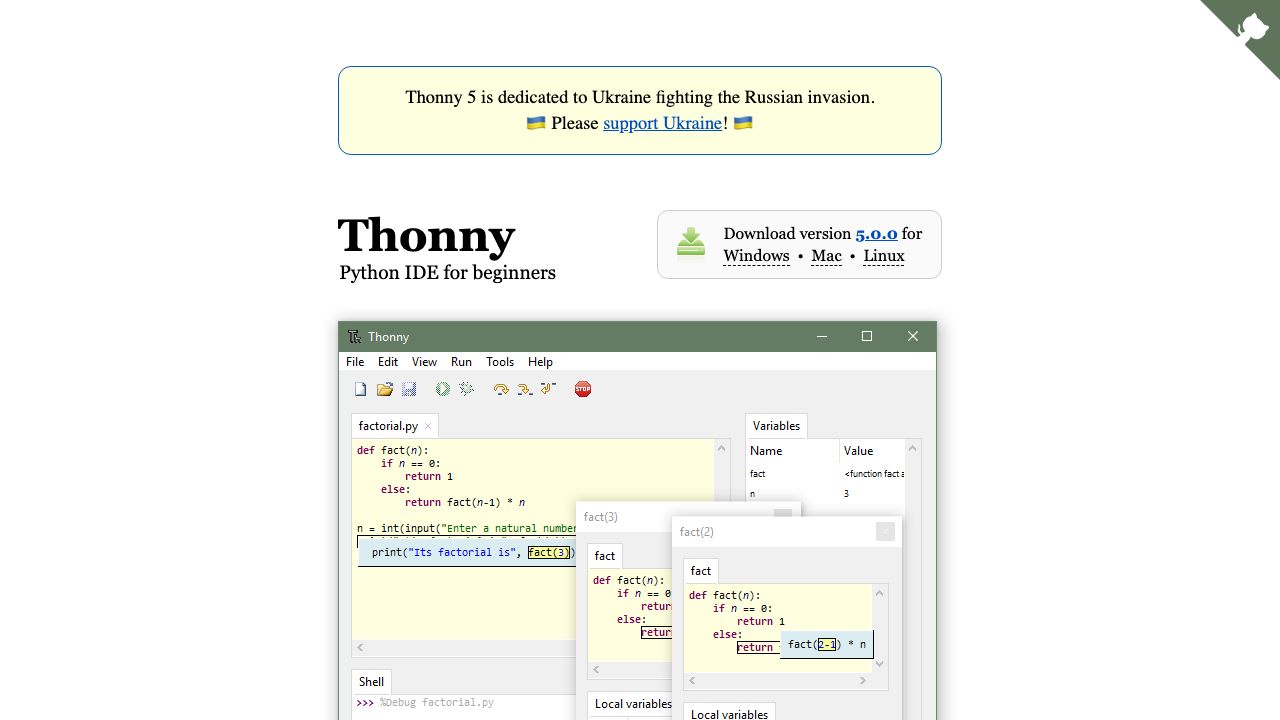
Task: Choose the Linux download link
Action: (x=884, y=256)
